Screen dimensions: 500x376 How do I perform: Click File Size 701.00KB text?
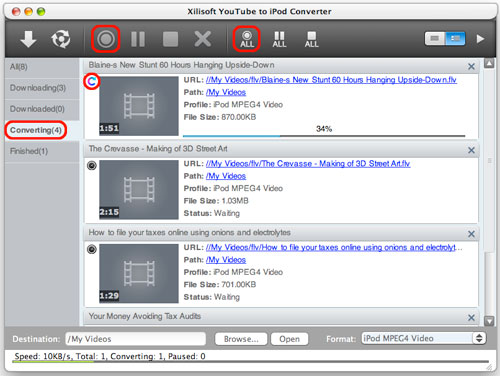pyautogui.click(x=220, y=284)
